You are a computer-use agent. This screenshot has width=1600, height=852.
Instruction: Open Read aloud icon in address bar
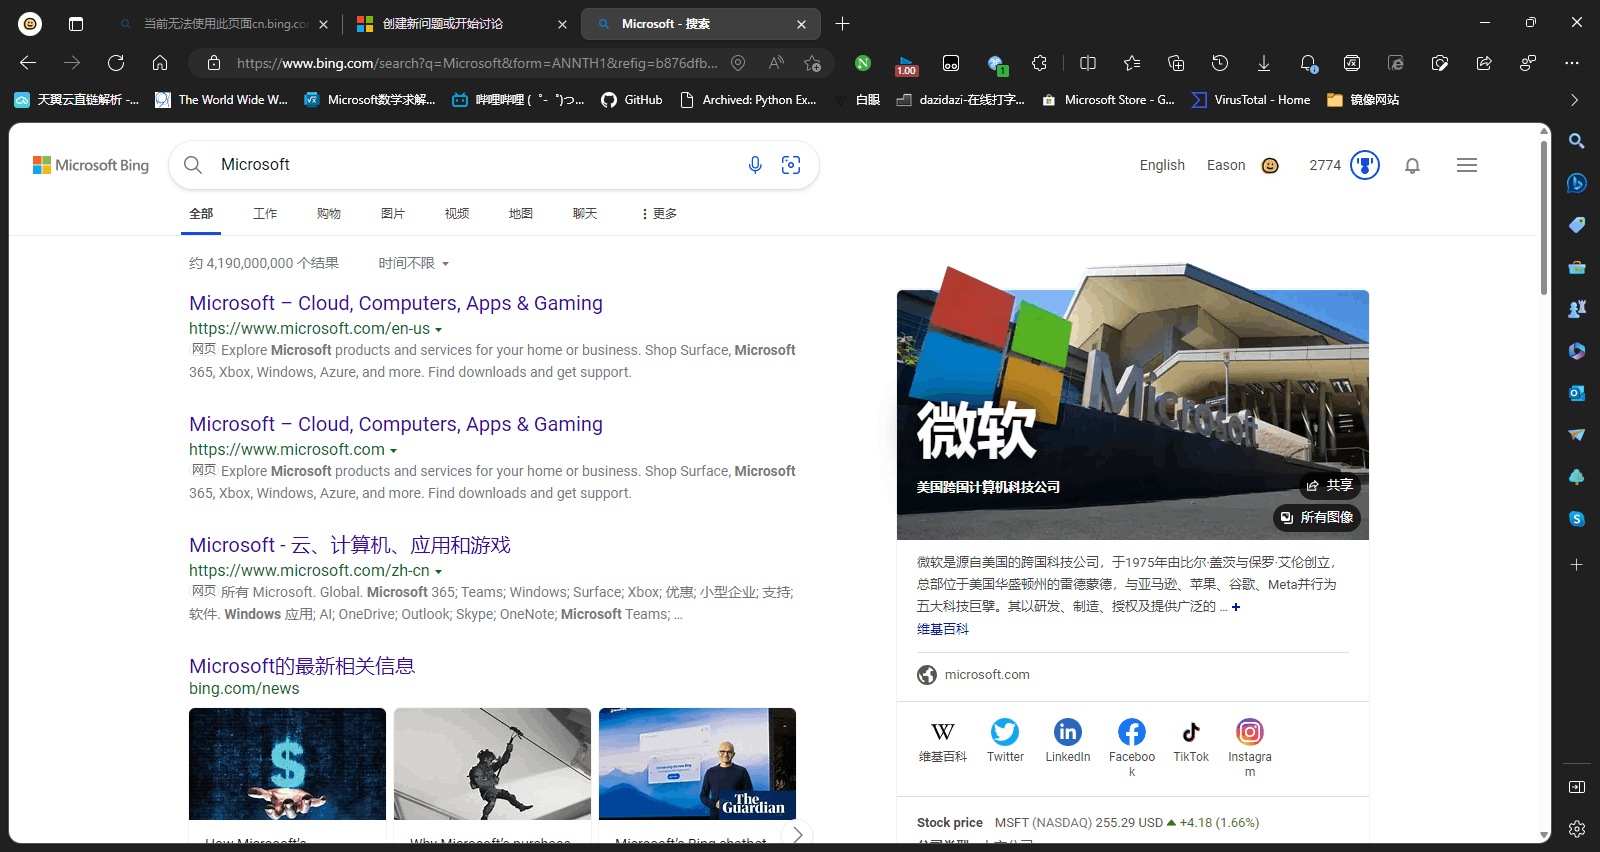(x=776, y=63)
